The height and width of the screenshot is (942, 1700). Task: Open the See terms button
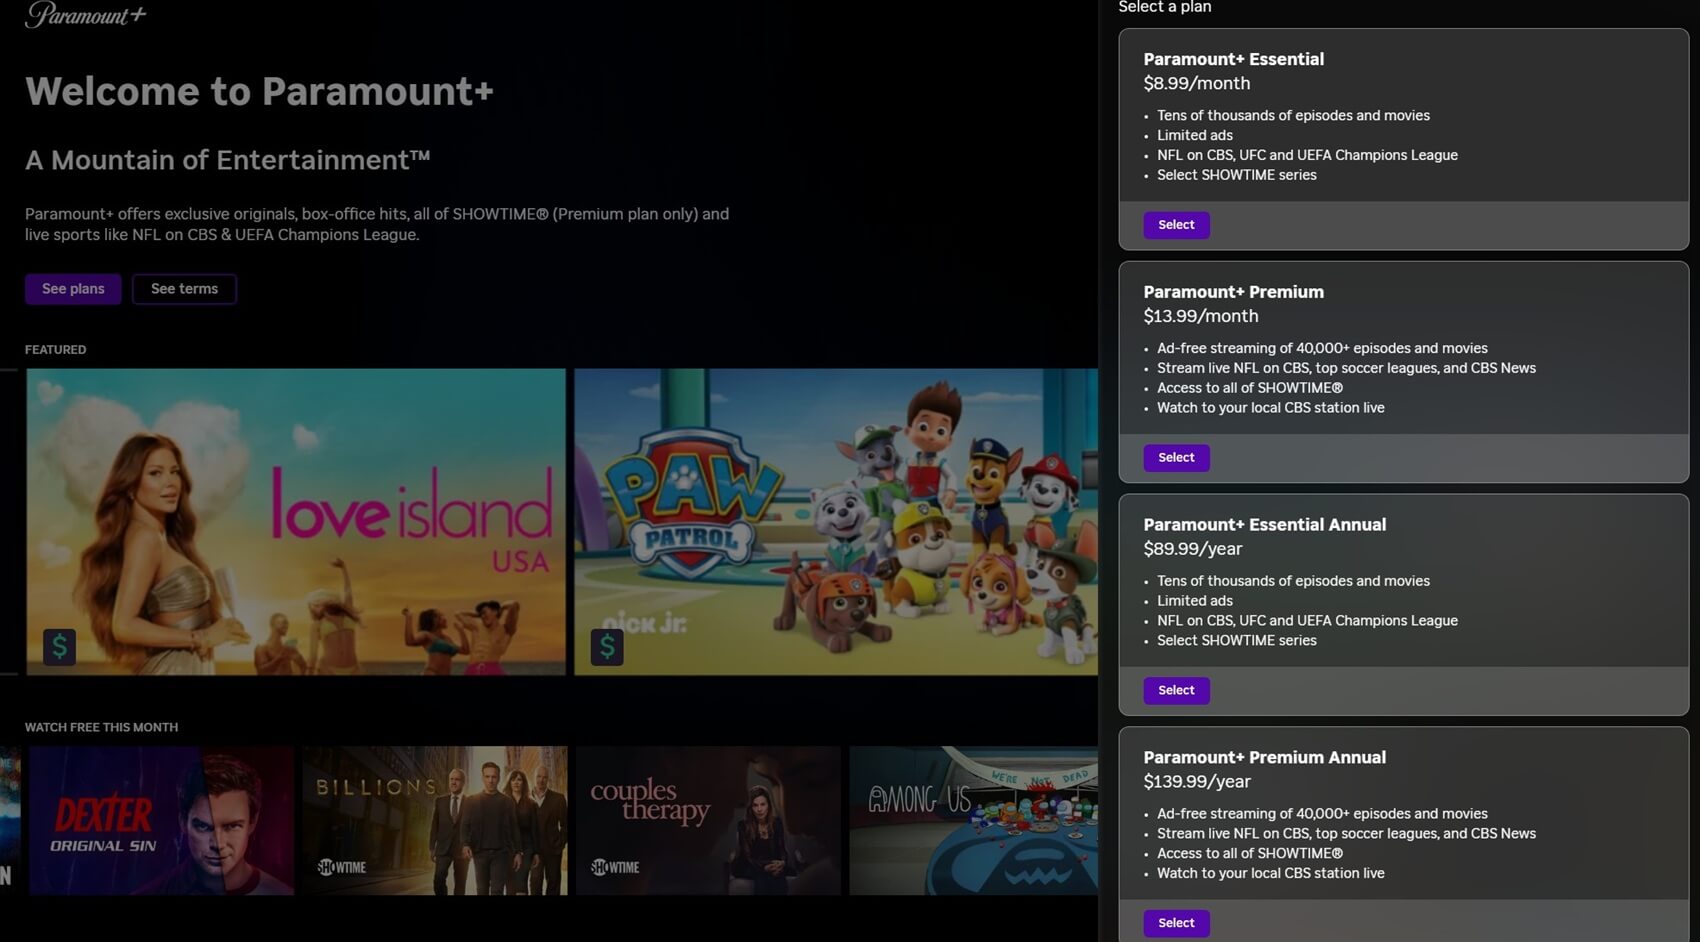184,289
